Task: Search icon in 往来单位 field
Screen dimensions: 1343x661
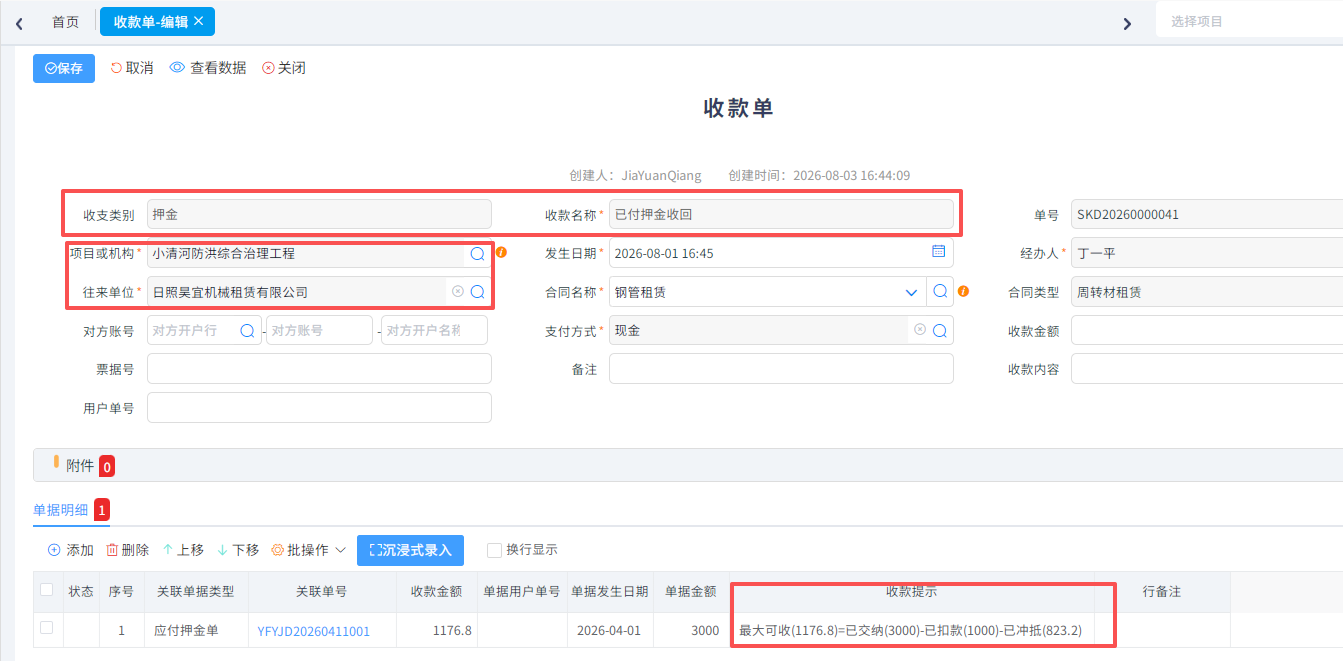Action: pyautogui.click(x=477, y=292)
